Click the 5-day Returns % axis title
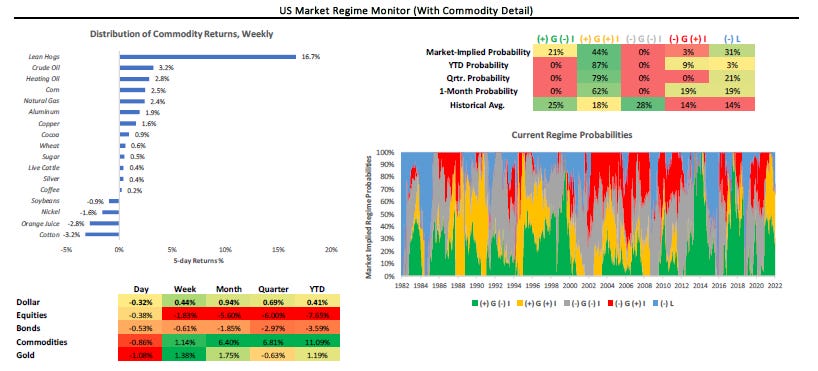Image resolution: width=818 pixels, height=371 pixels. click(x=199, y=260)
